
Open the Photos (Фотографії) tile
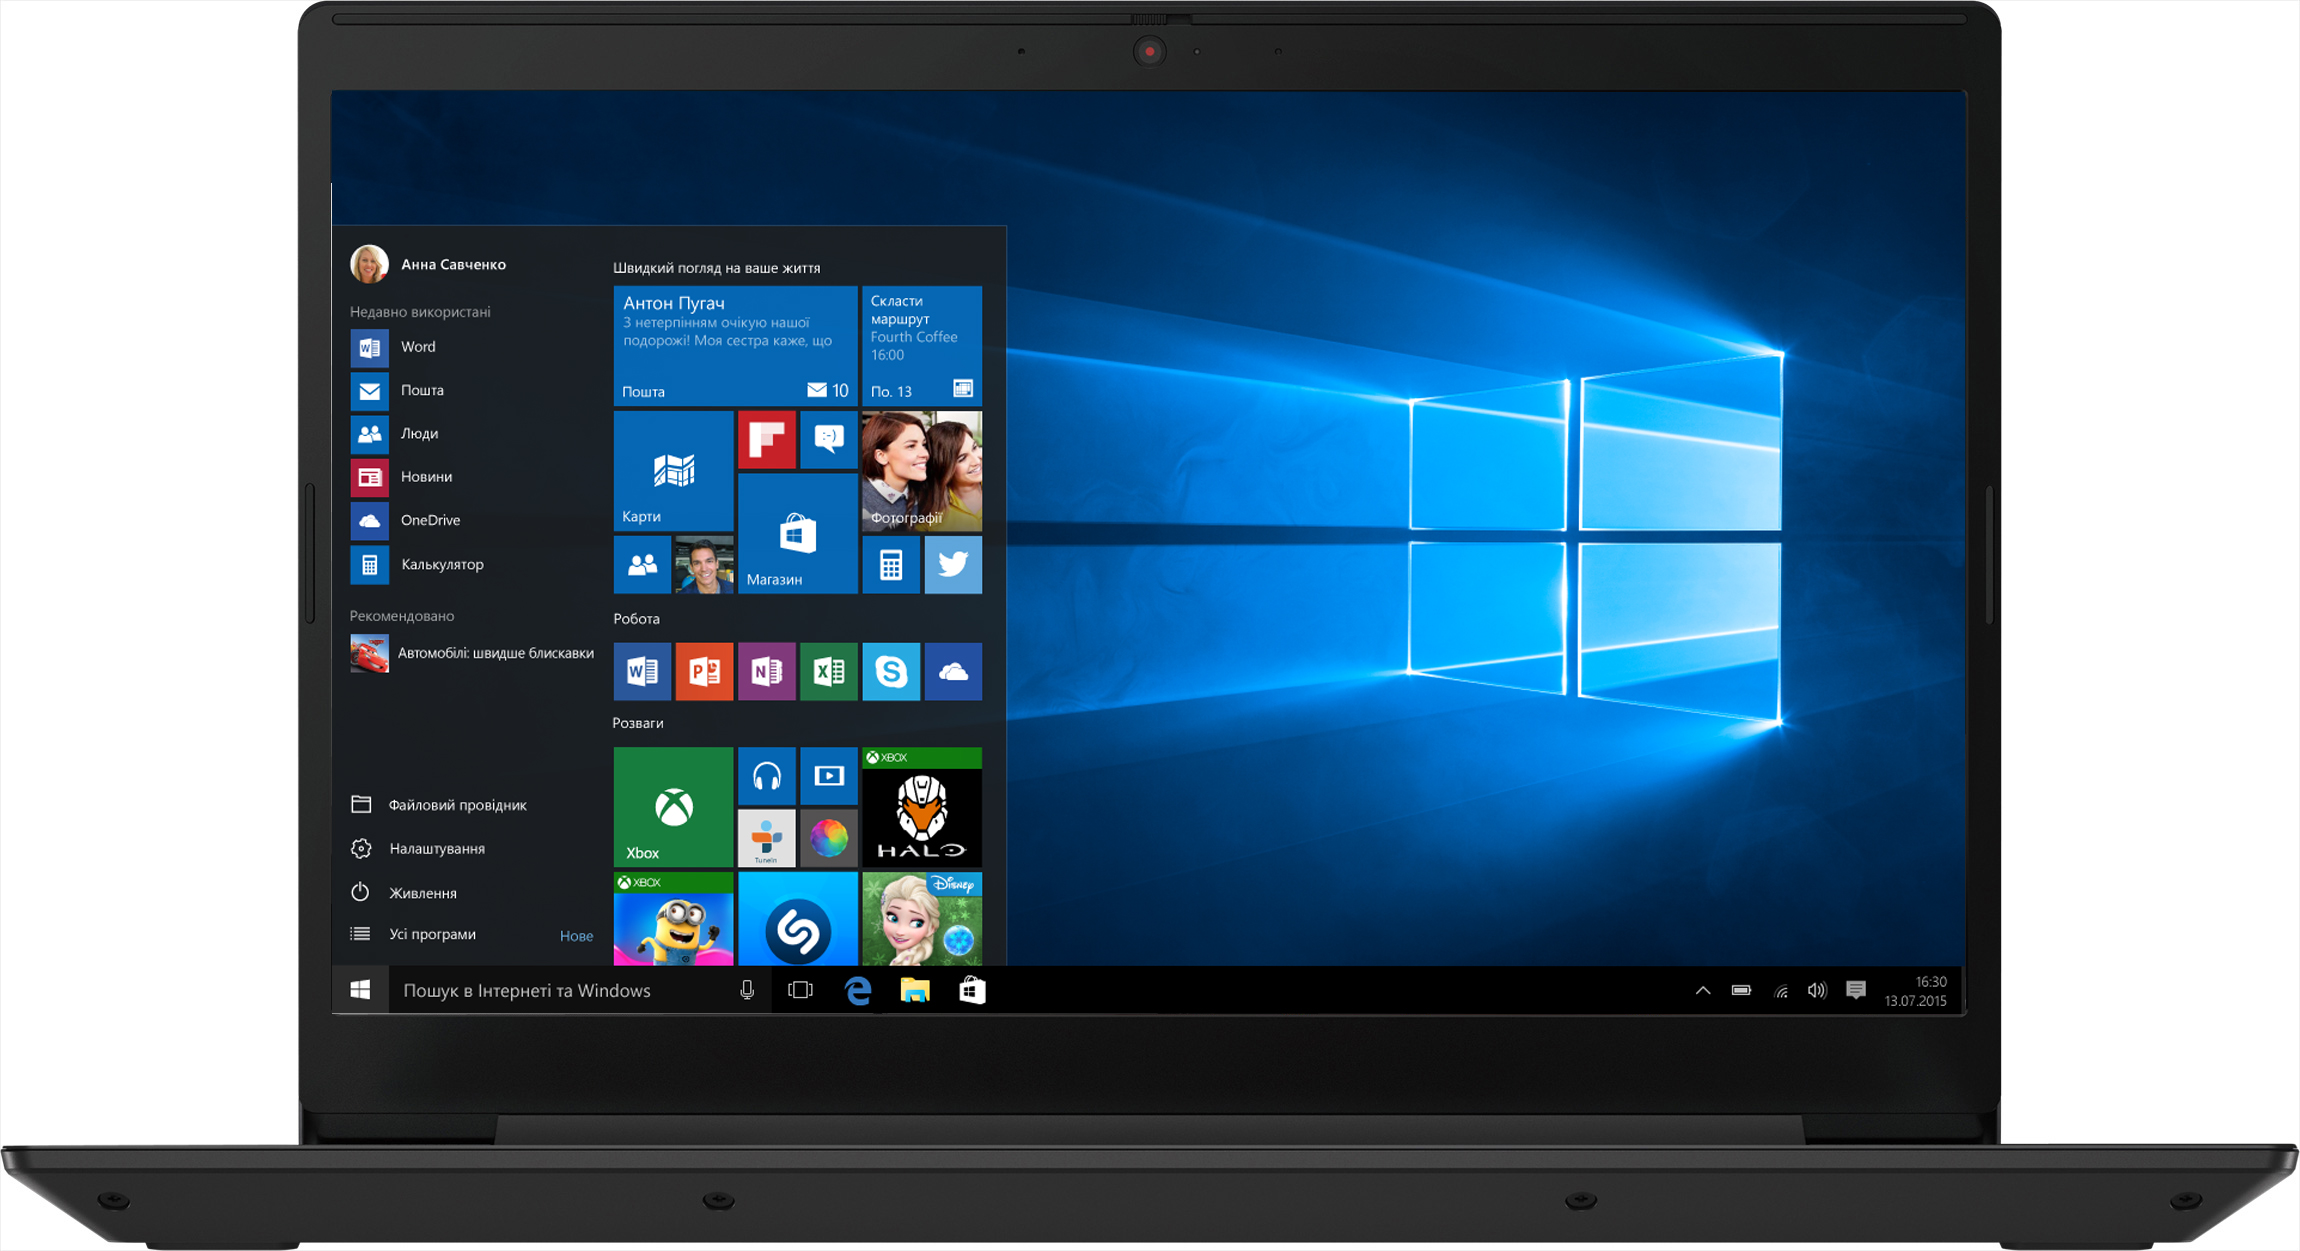(x=922, y=470)
